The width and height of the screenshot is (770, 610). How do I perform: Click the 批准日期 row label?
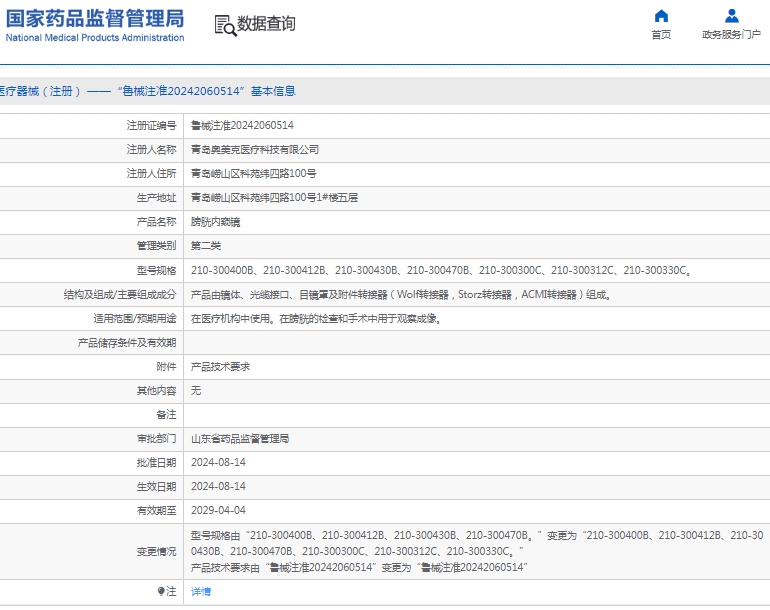[x=156, y=462]
